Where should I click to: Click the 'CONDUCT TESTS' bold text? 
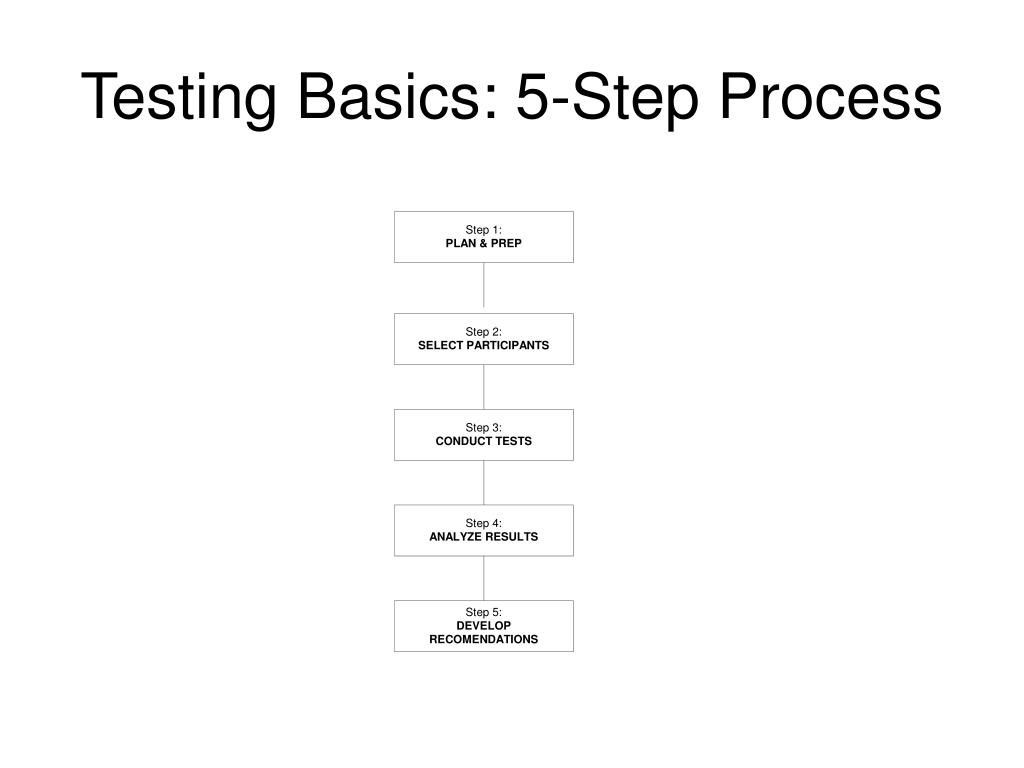pos(483,441)
